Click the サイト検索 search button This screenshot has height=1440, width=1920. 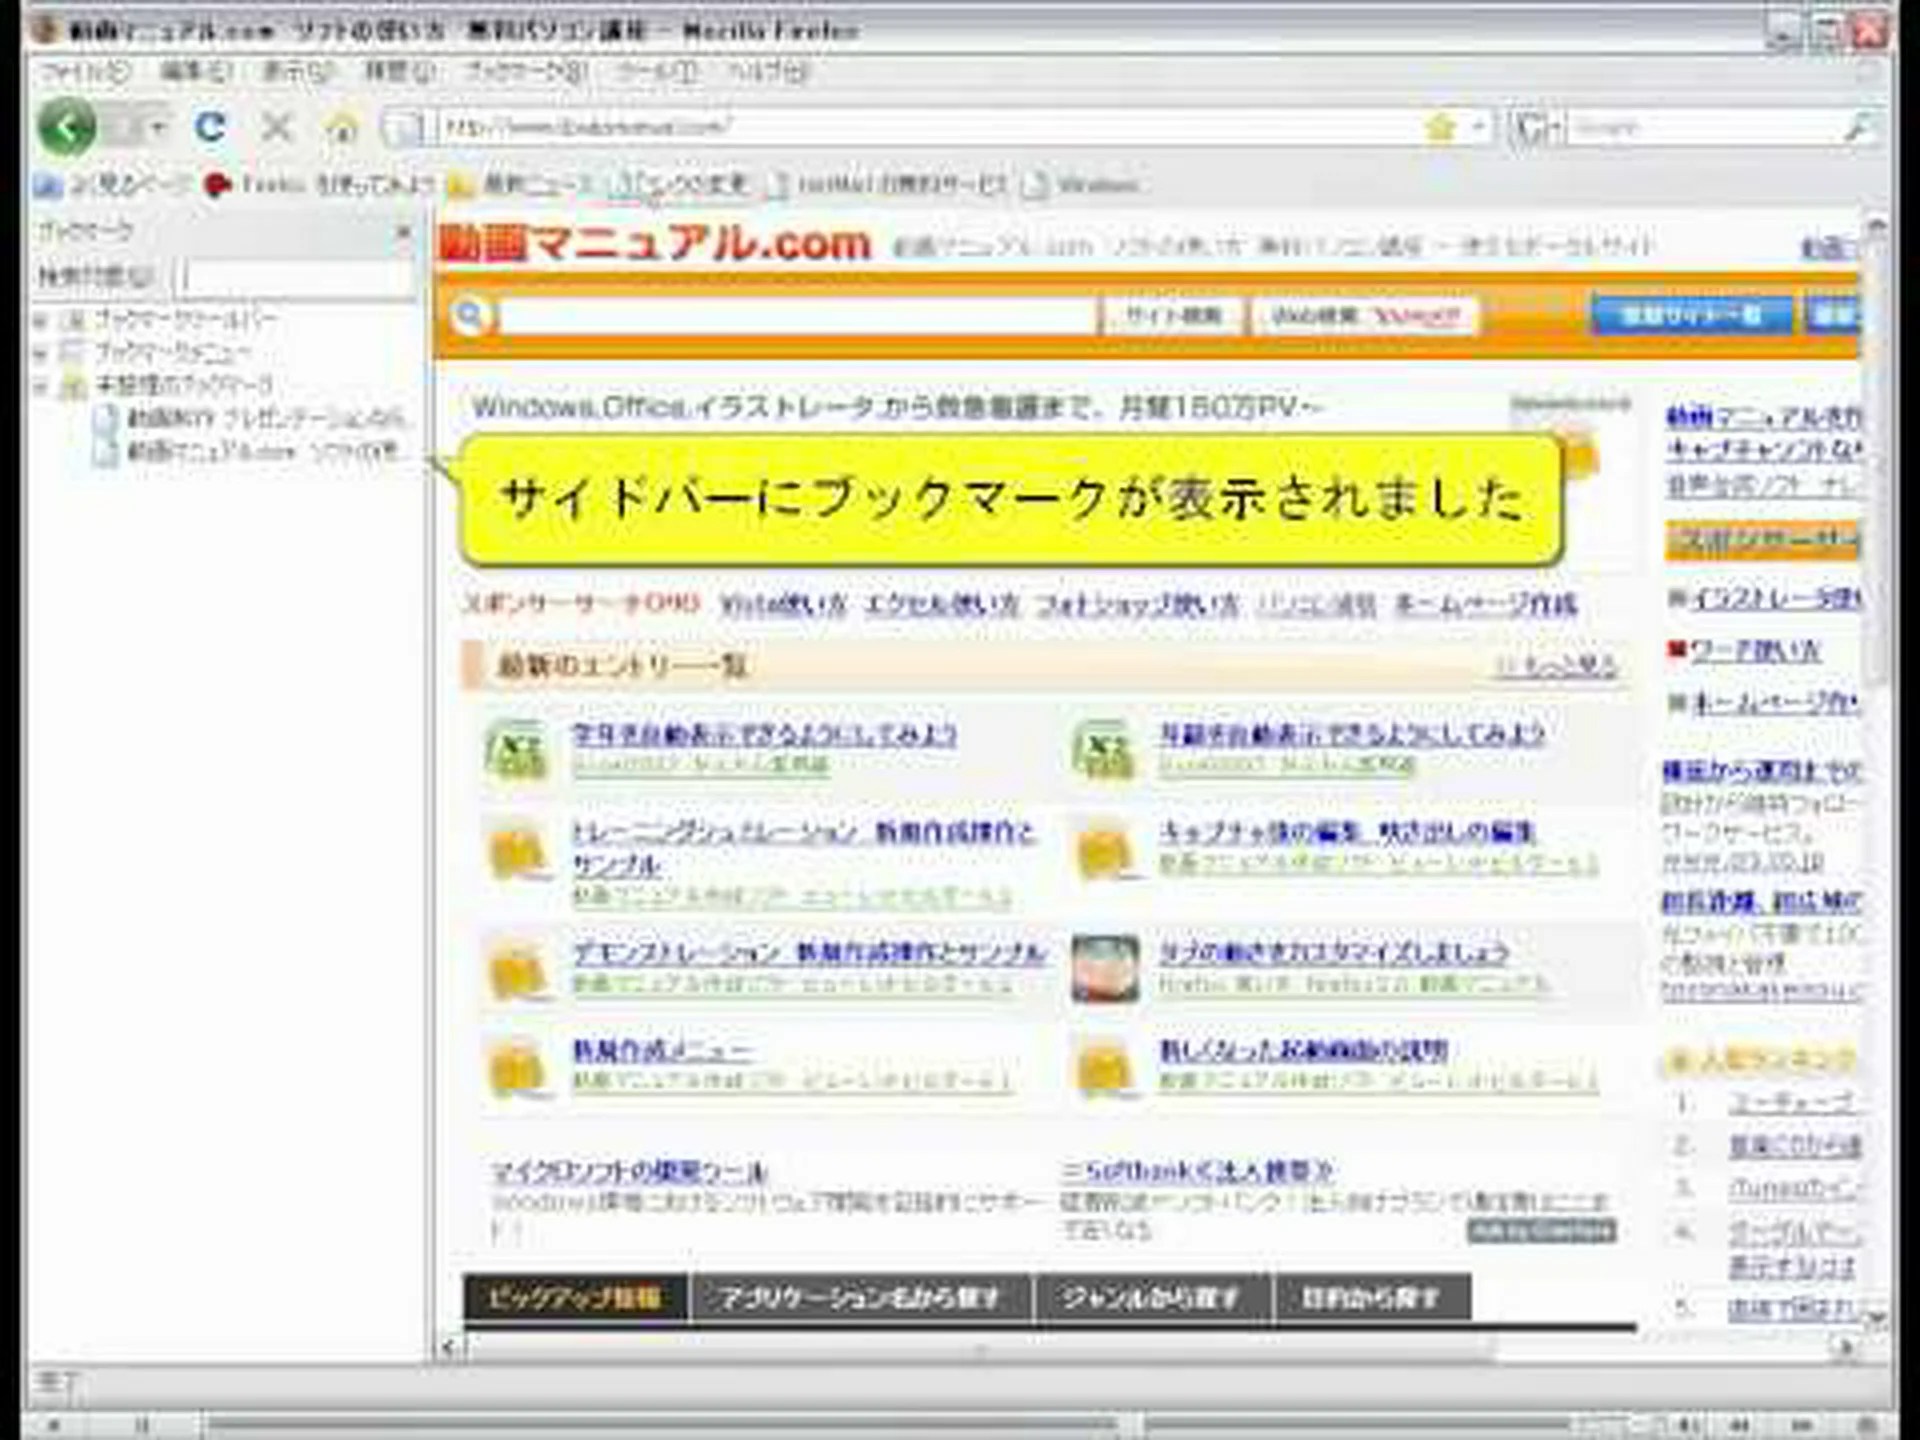click(x=1168, y=315)
